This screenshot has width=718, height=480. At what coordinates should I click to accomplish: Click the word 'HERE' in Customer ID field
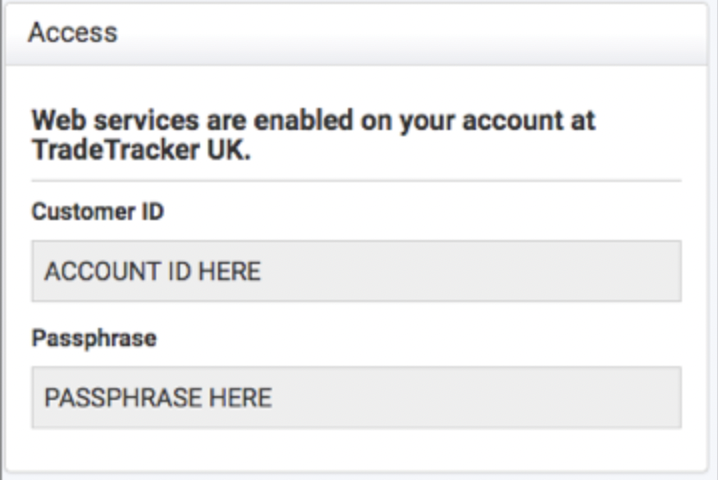point(233,272)
